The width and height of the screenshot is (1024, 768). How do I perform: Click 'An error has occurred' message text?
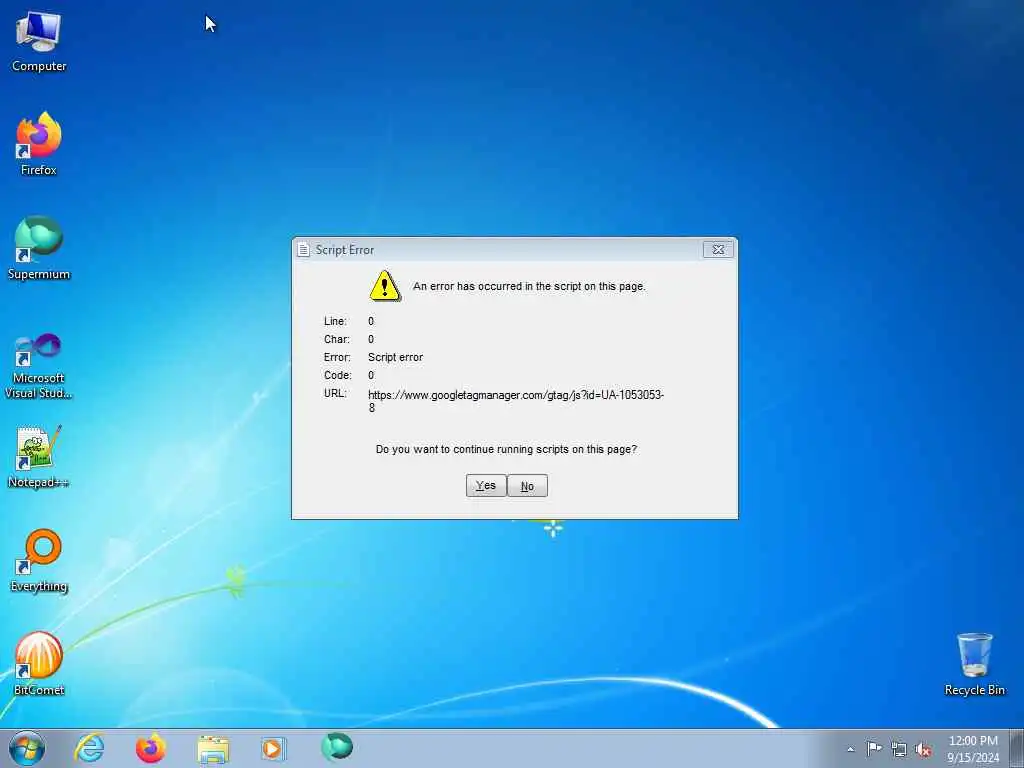tap(529, 286)
